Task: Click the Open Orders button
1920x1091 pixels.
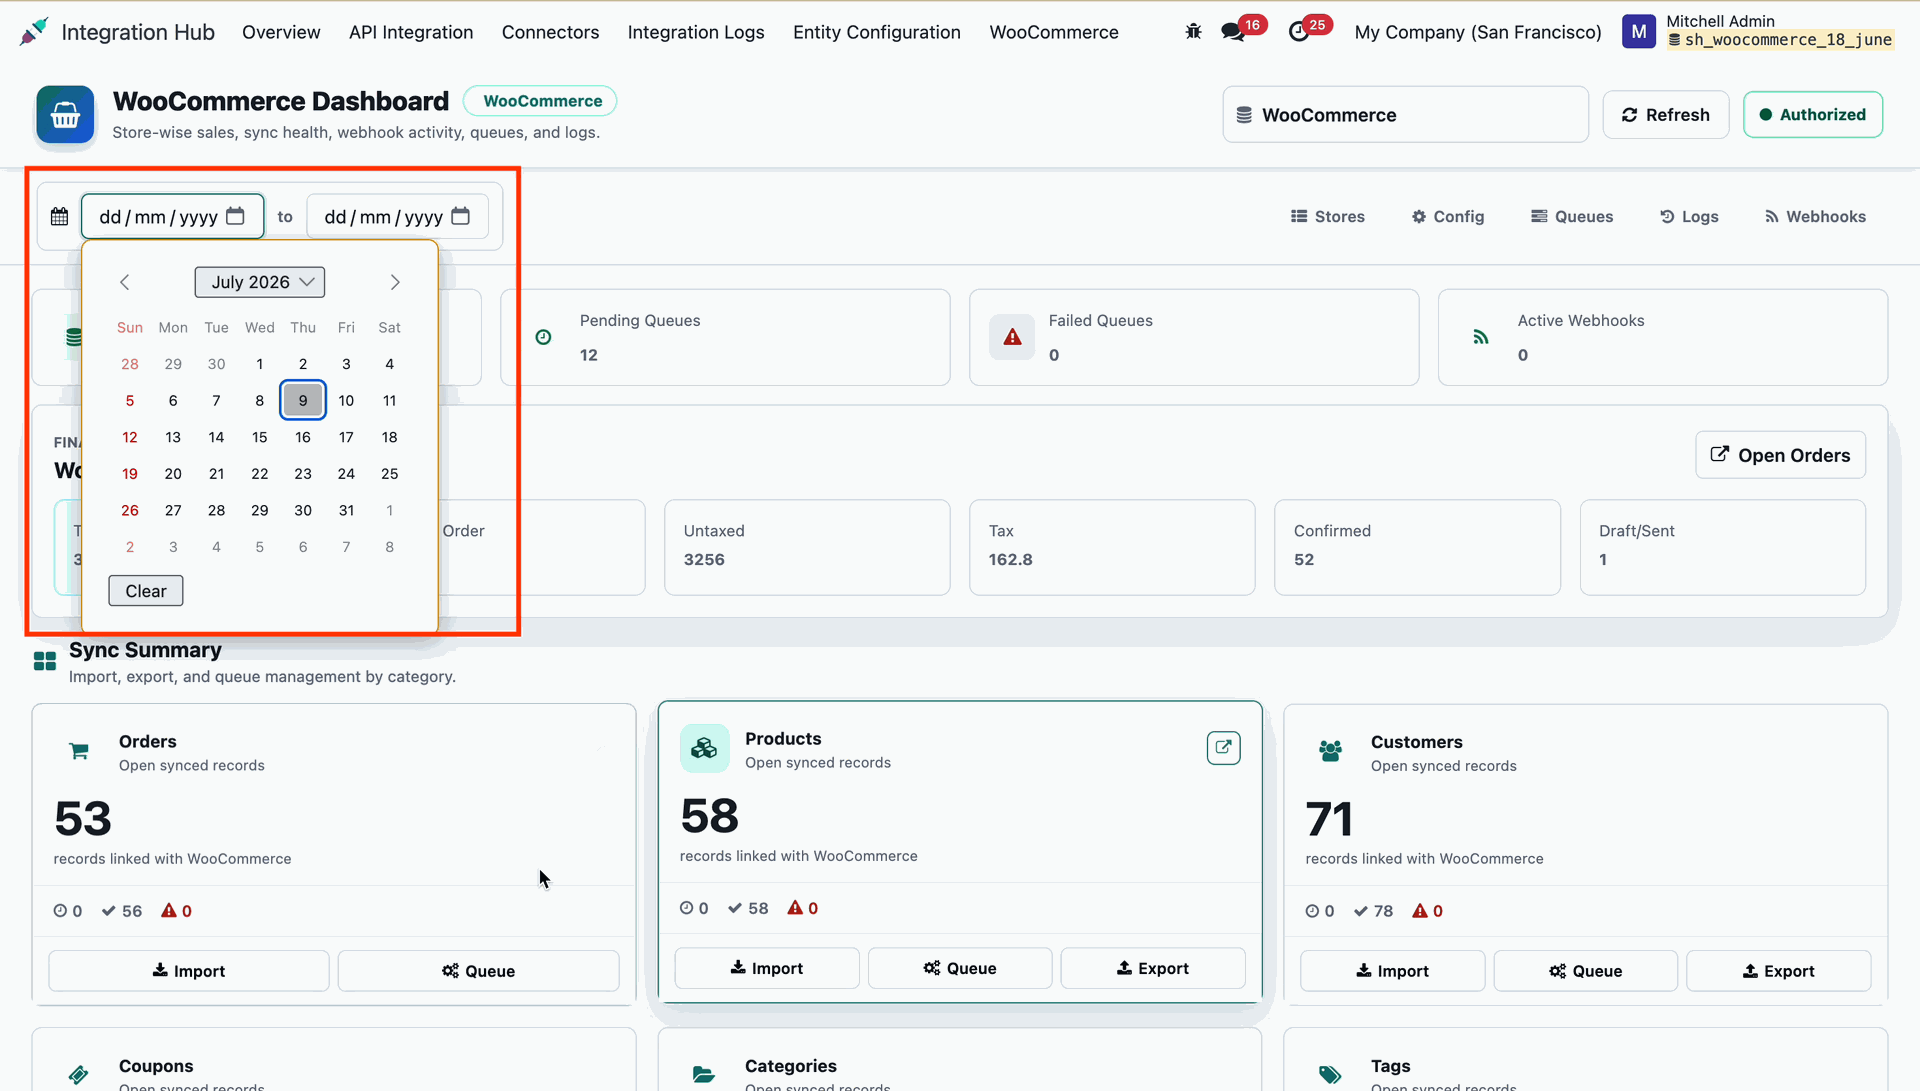Action: (1780, 455)
